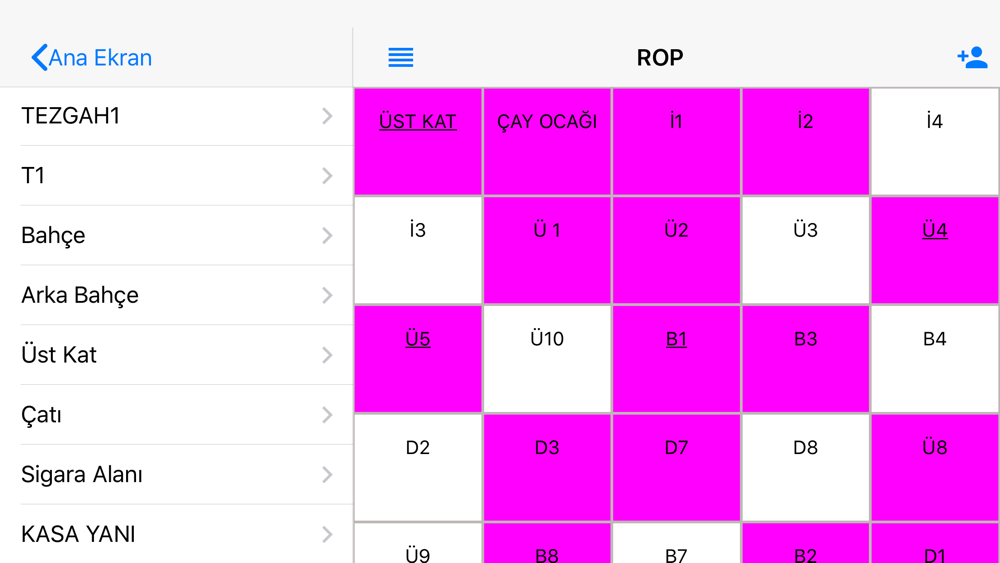Viewport: 1000px width, 563px height.
Task: Select the magenta Ü4 tile
Action: (935, 250)
